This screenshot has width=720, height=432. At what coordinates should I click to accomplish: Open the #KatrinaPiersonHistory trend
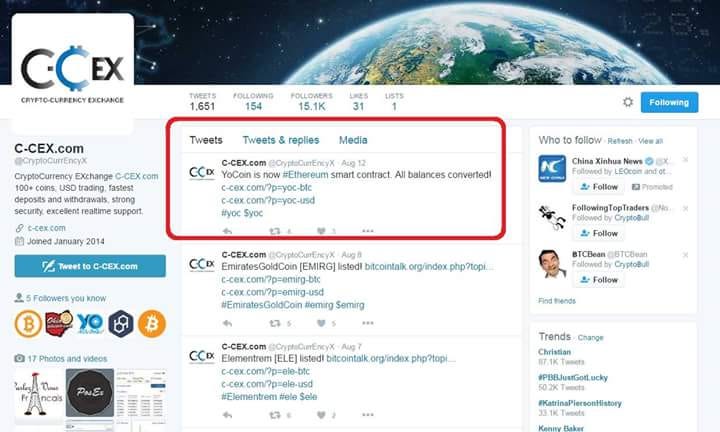click(579, 403)
